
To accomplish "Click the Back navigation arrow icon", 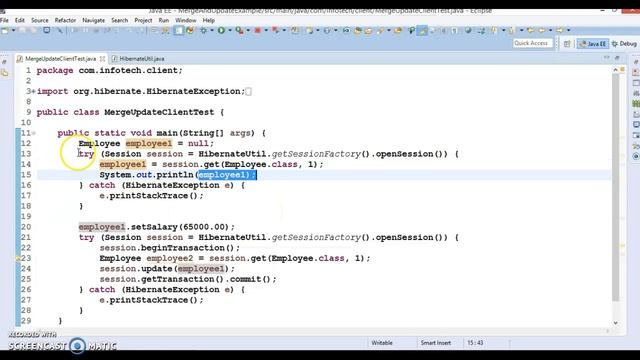I will tap(541, 30).
